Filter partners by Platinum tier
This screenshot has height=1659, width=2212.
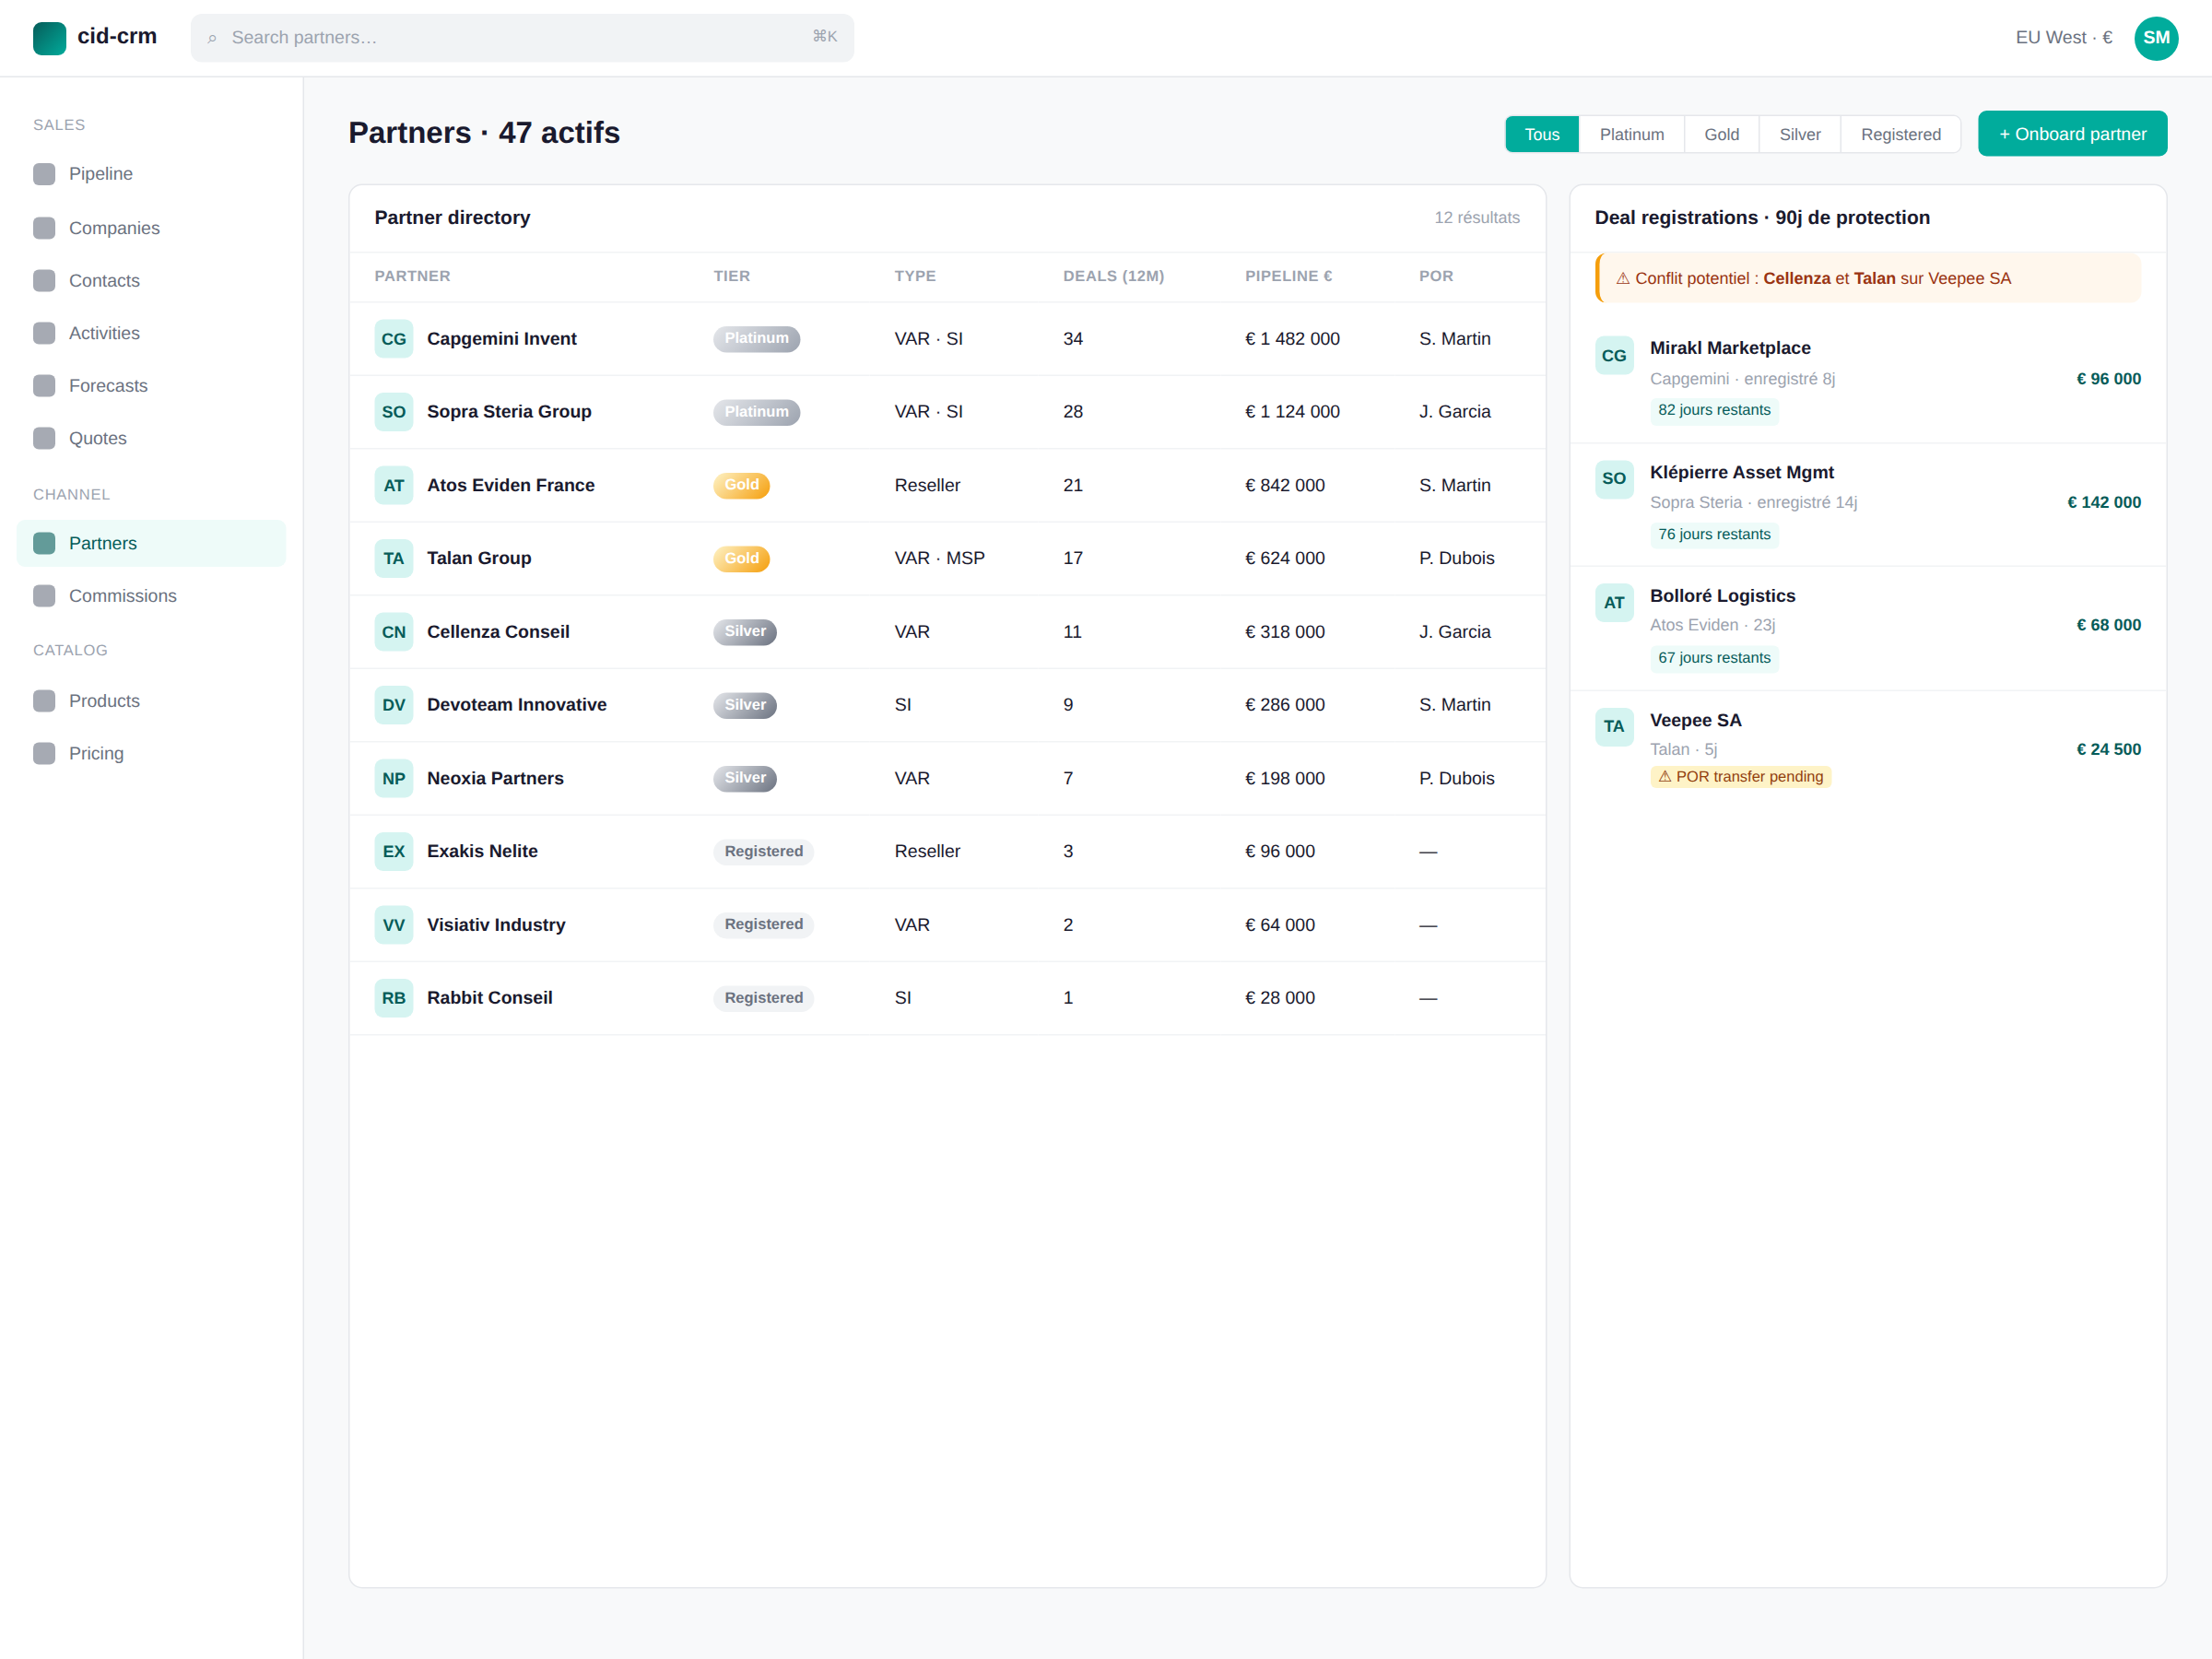1632,134
